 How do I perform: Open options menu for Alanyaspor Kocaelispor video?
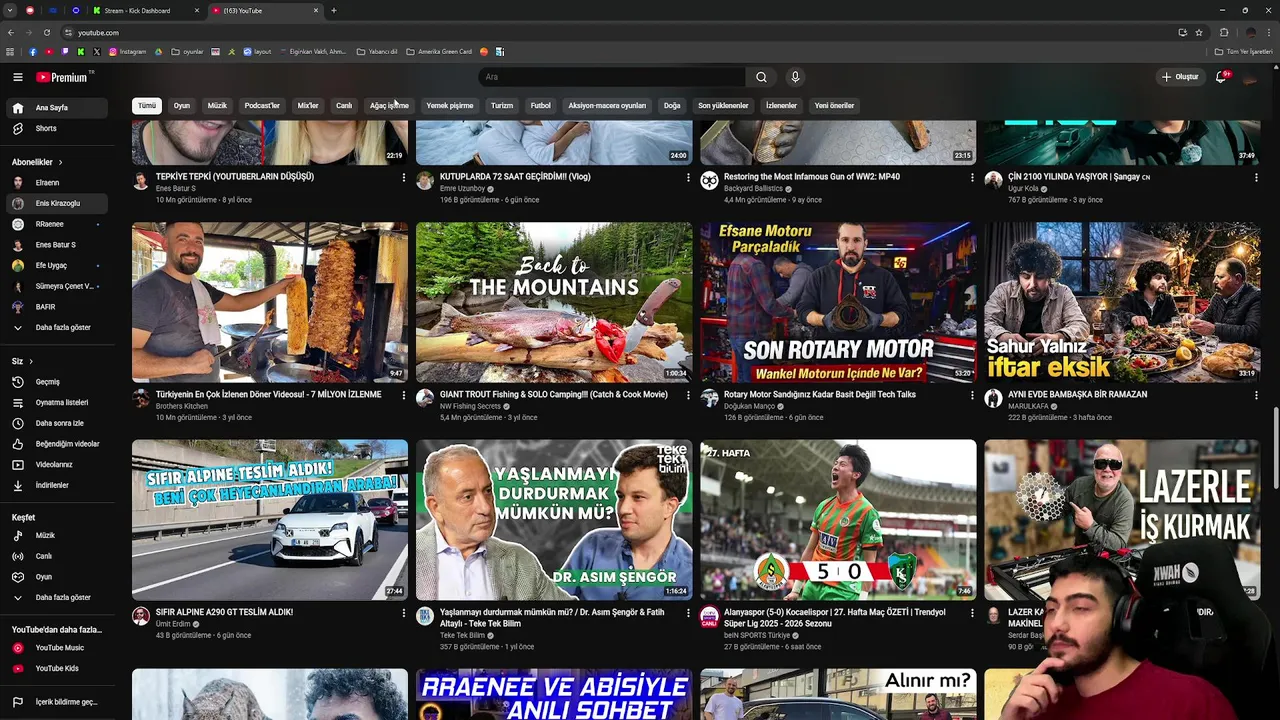pyautogui.click(x=972, y=613)
